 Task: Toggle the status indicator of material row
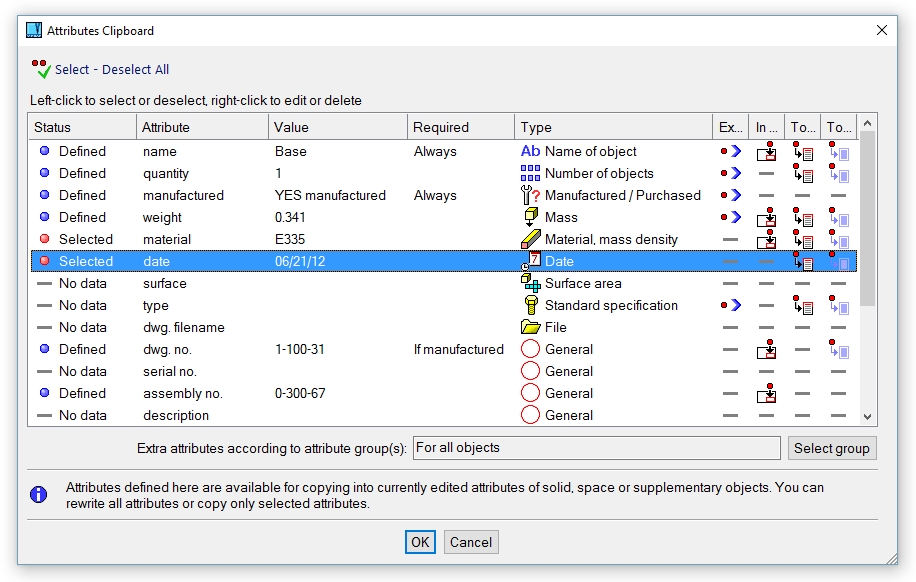coord(44,239)
